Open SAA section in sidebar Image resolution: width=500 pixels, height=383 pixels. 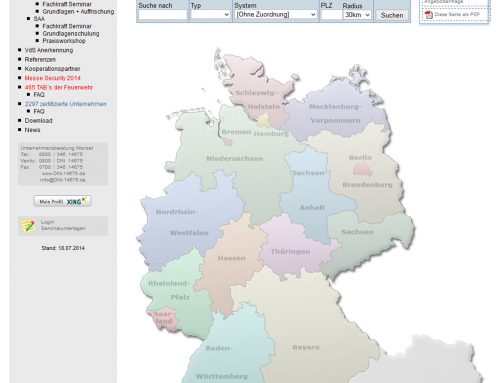pyautogui.click(x=39, y=19)
